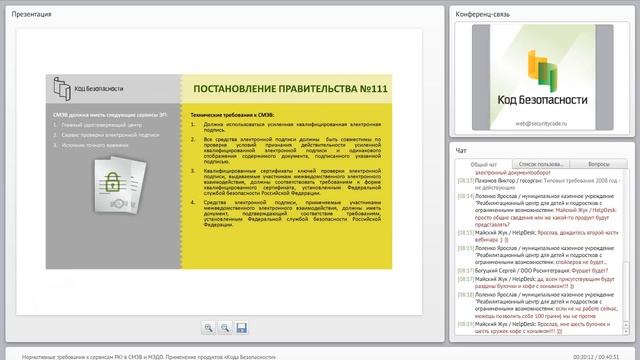The width and height of the screenshot is (640, 360).
Task: Click the webinar time counter 00:20:12 / 00:40:51
Action: pos(596,357)
